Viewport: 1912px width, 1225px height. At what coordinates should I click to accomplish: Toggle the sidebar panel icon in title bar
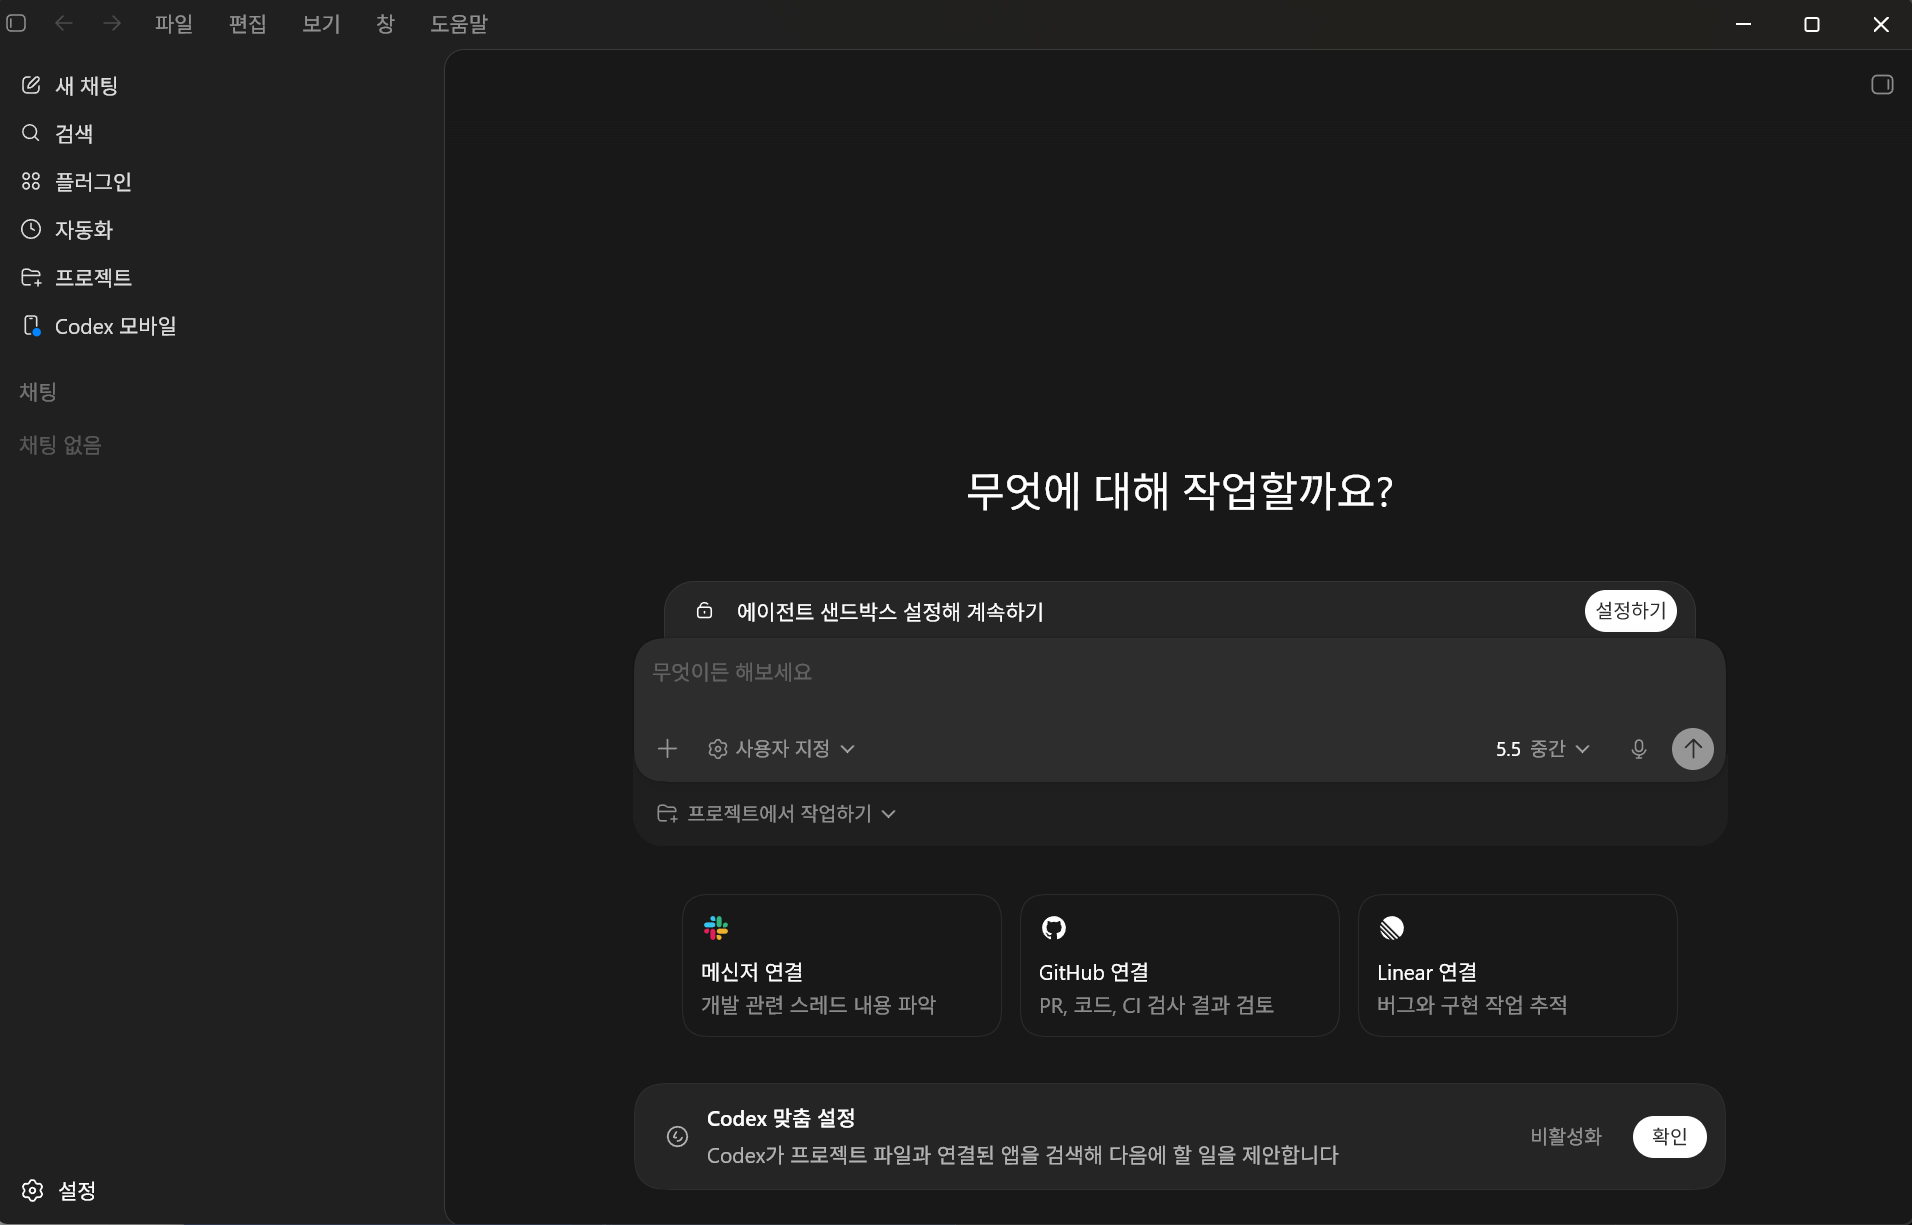[x=16, y=23]
